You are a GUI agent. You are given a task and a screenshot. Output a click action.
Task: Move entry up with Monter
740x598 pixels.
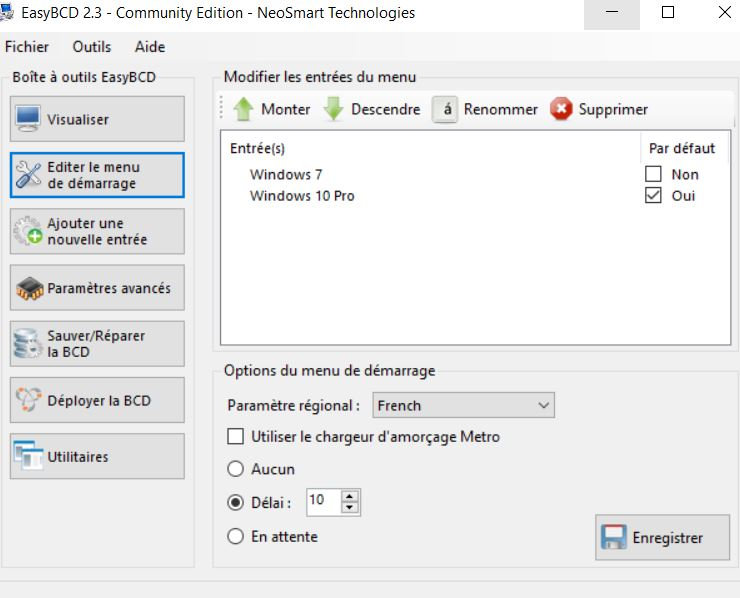[272, 109]
